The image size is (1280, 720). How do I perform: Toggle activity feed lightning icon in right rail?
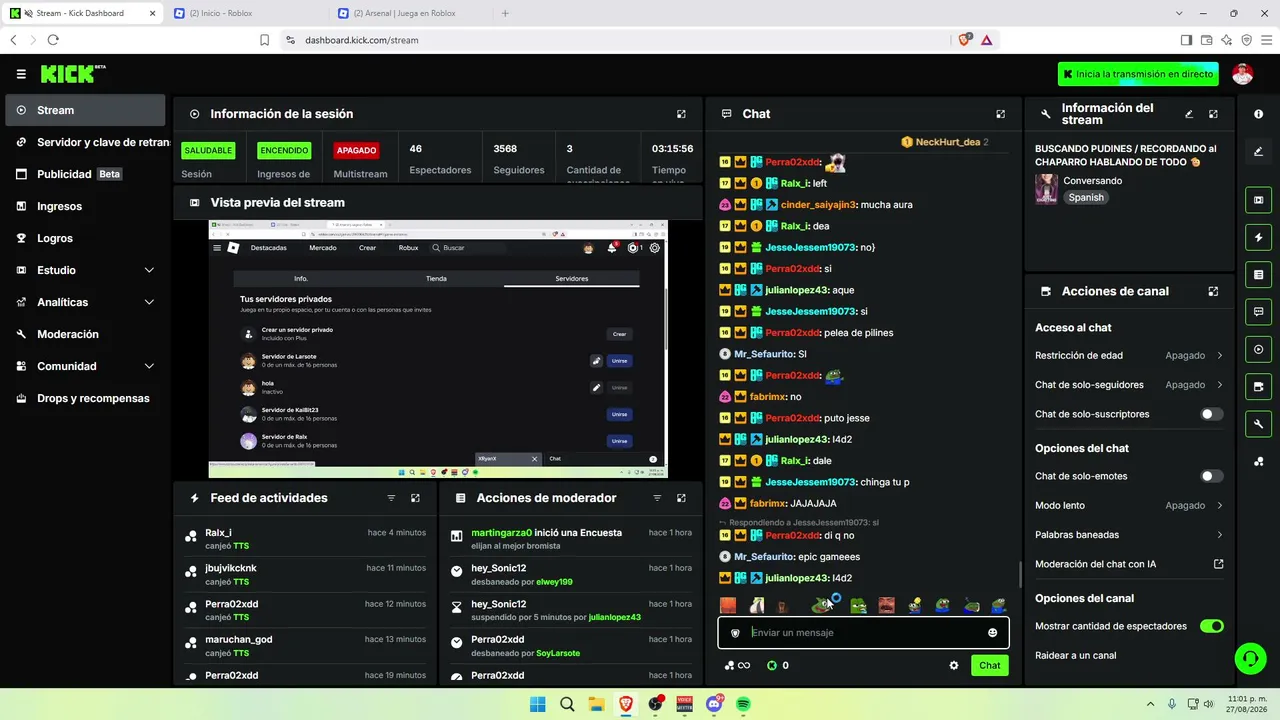1258,237
